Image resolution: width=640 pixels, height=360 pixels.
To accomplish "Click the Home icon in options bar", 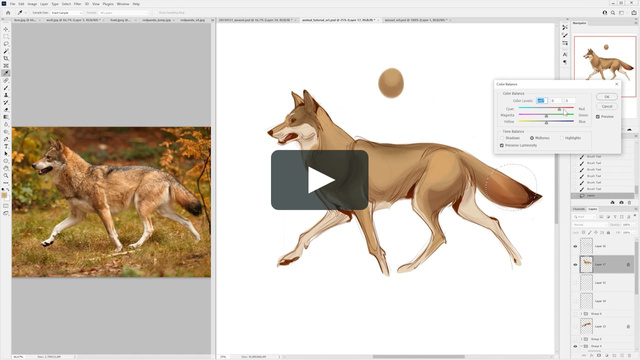I will [8, 13].
